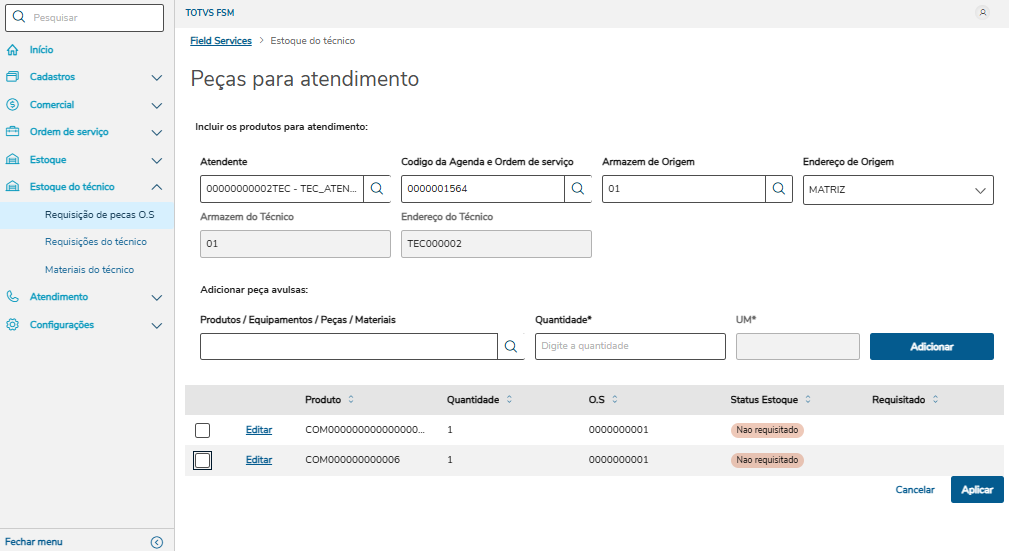Open lookup for Codigo da Agenda field
The height and width of the screenshot is (551, 1009).
click(x=578, y=188)
